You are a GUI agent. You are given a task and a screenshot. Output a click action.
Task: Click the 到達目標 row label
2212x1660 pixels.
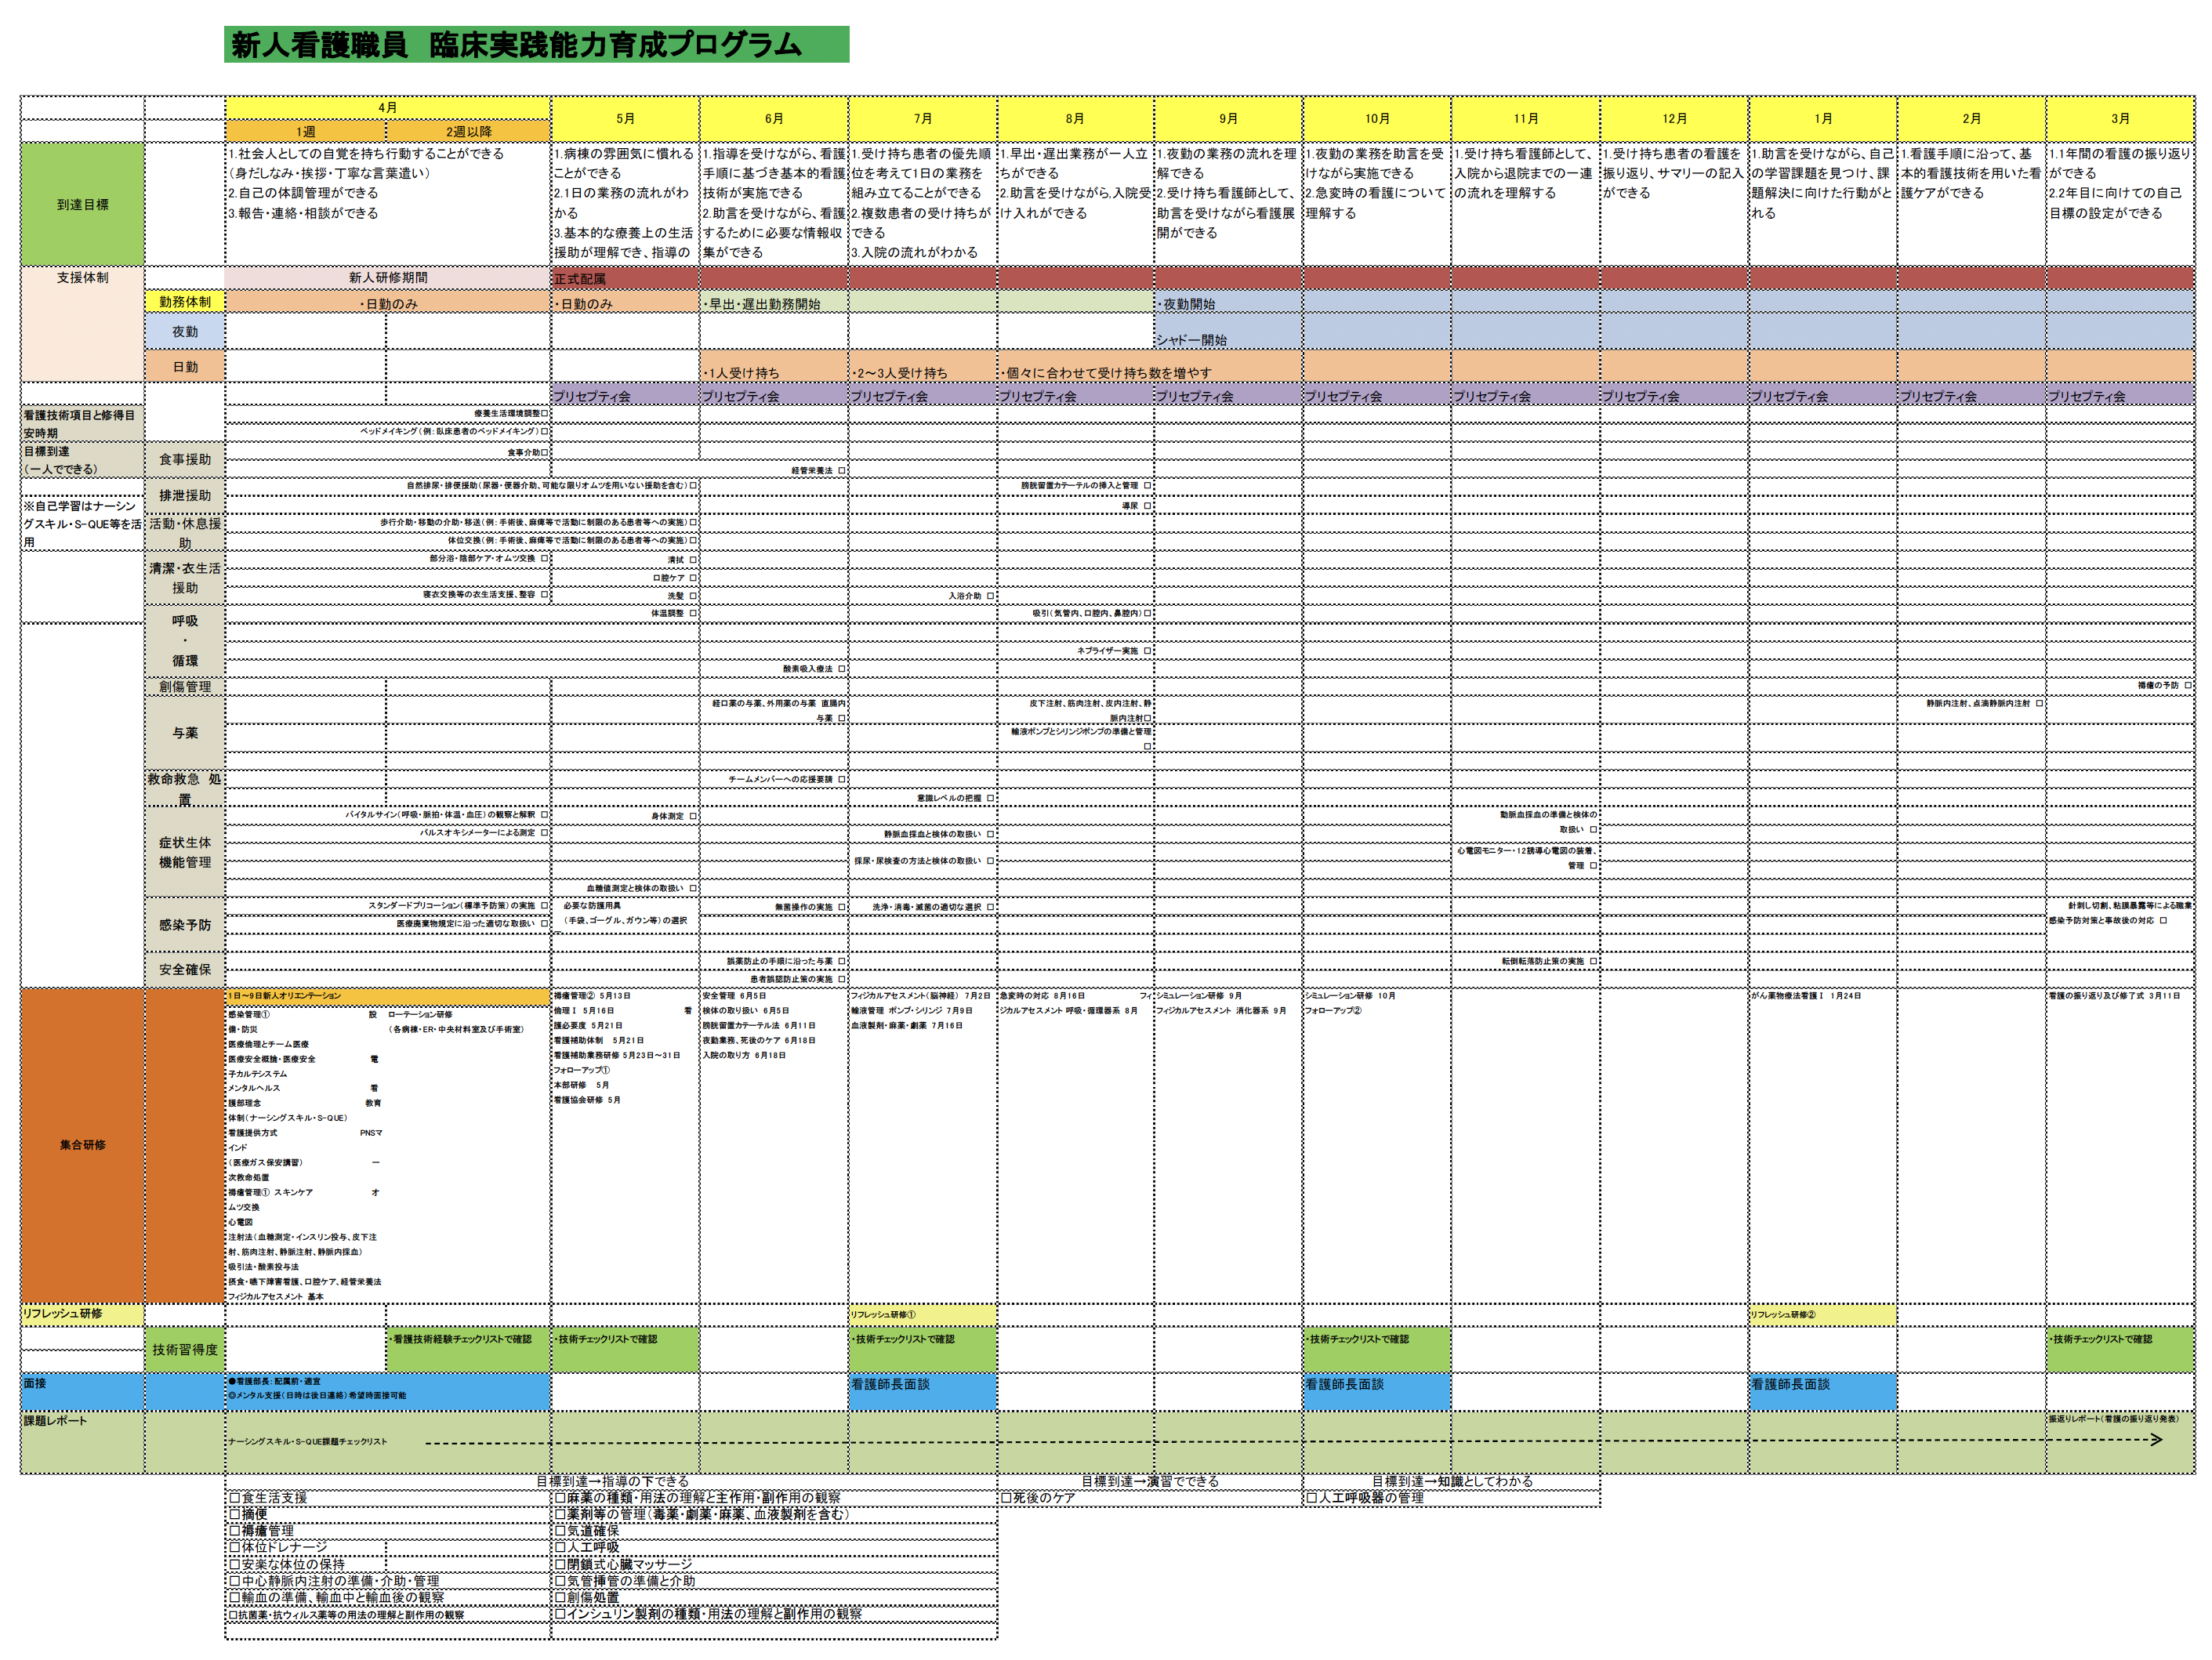[x=82, y=204]
